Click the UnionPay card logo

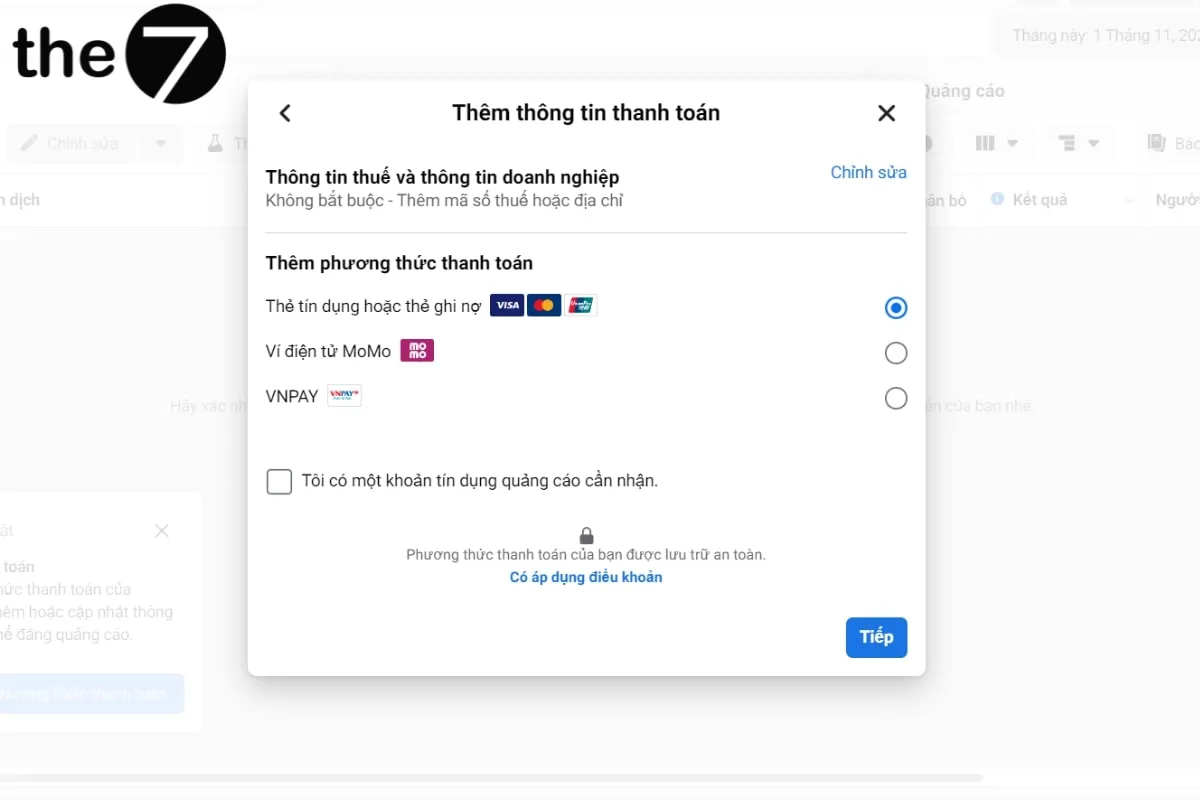[x=580, y=306]
